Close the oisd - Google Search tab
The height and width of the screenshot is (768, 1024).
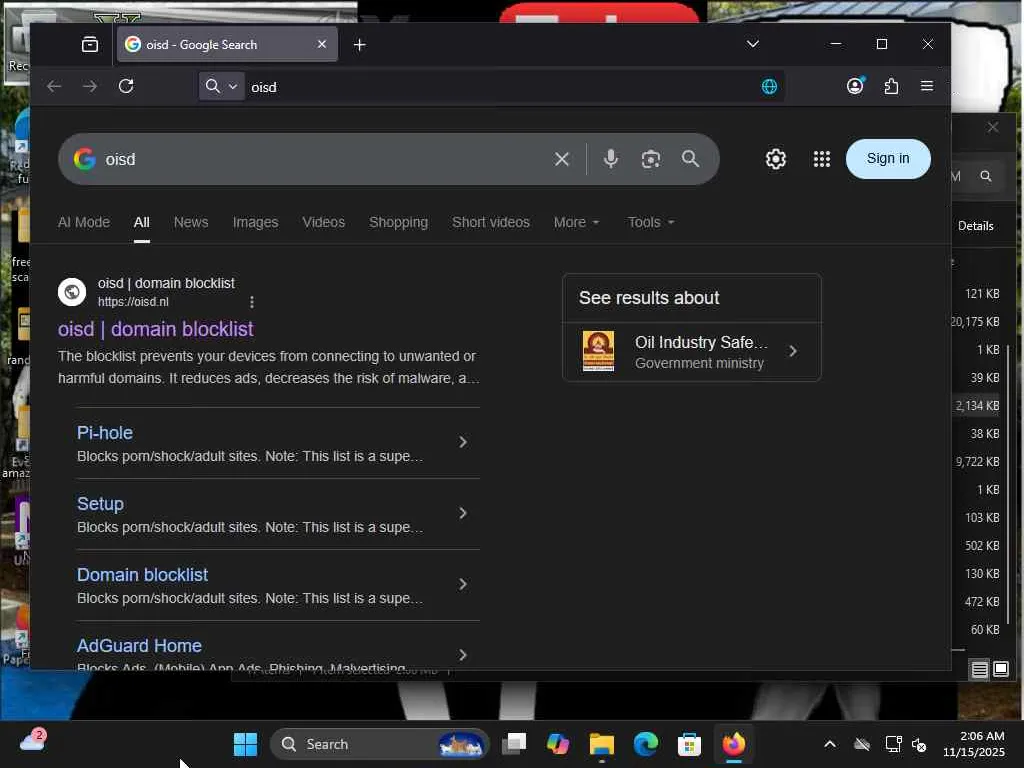coord(321,44)
